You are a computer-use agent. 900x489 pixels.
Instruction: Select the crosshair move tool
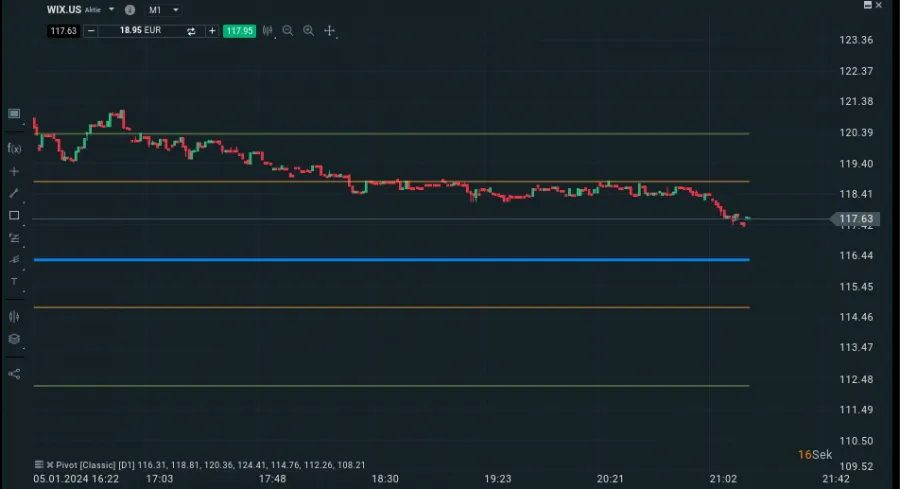click(x=329, y=31)
